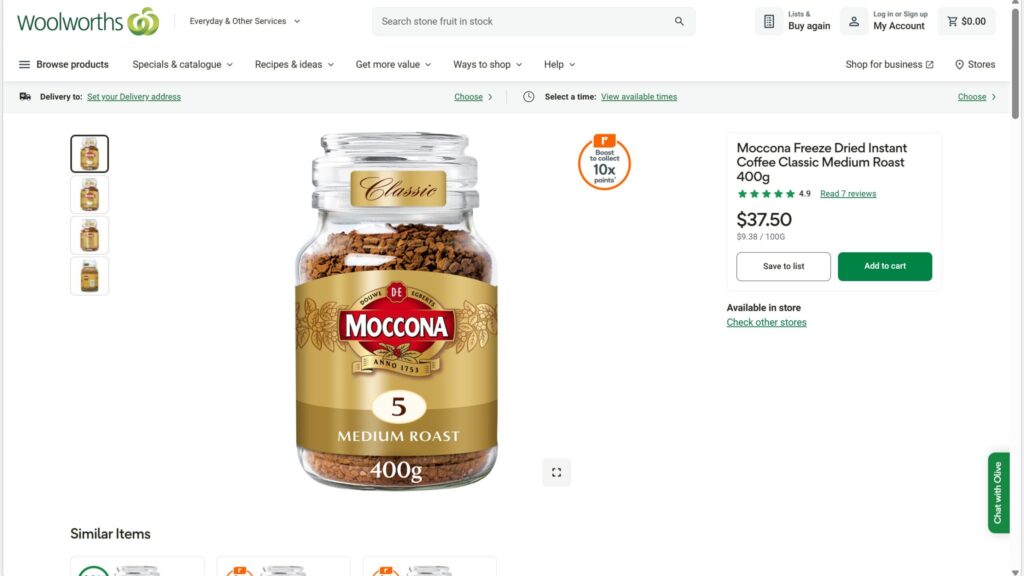Click the Stores location pin icon
This screenshot has height=576, width=1024.
point(959,64)
